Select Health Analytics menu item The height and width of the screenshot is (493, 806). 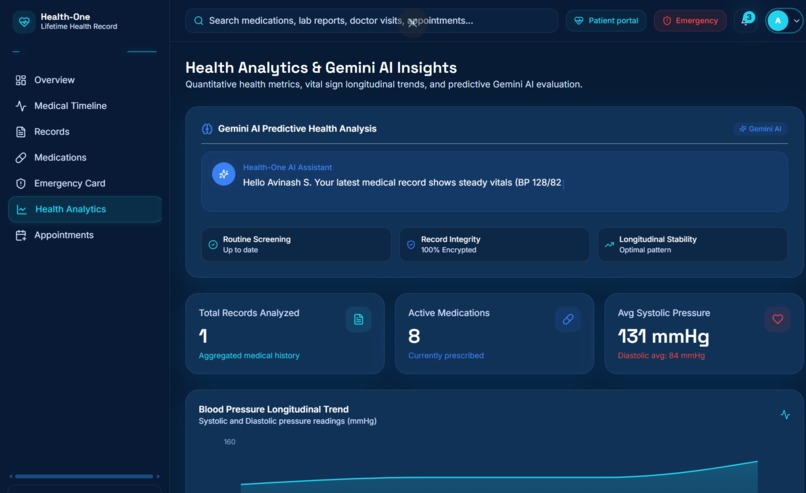(85, 209)
